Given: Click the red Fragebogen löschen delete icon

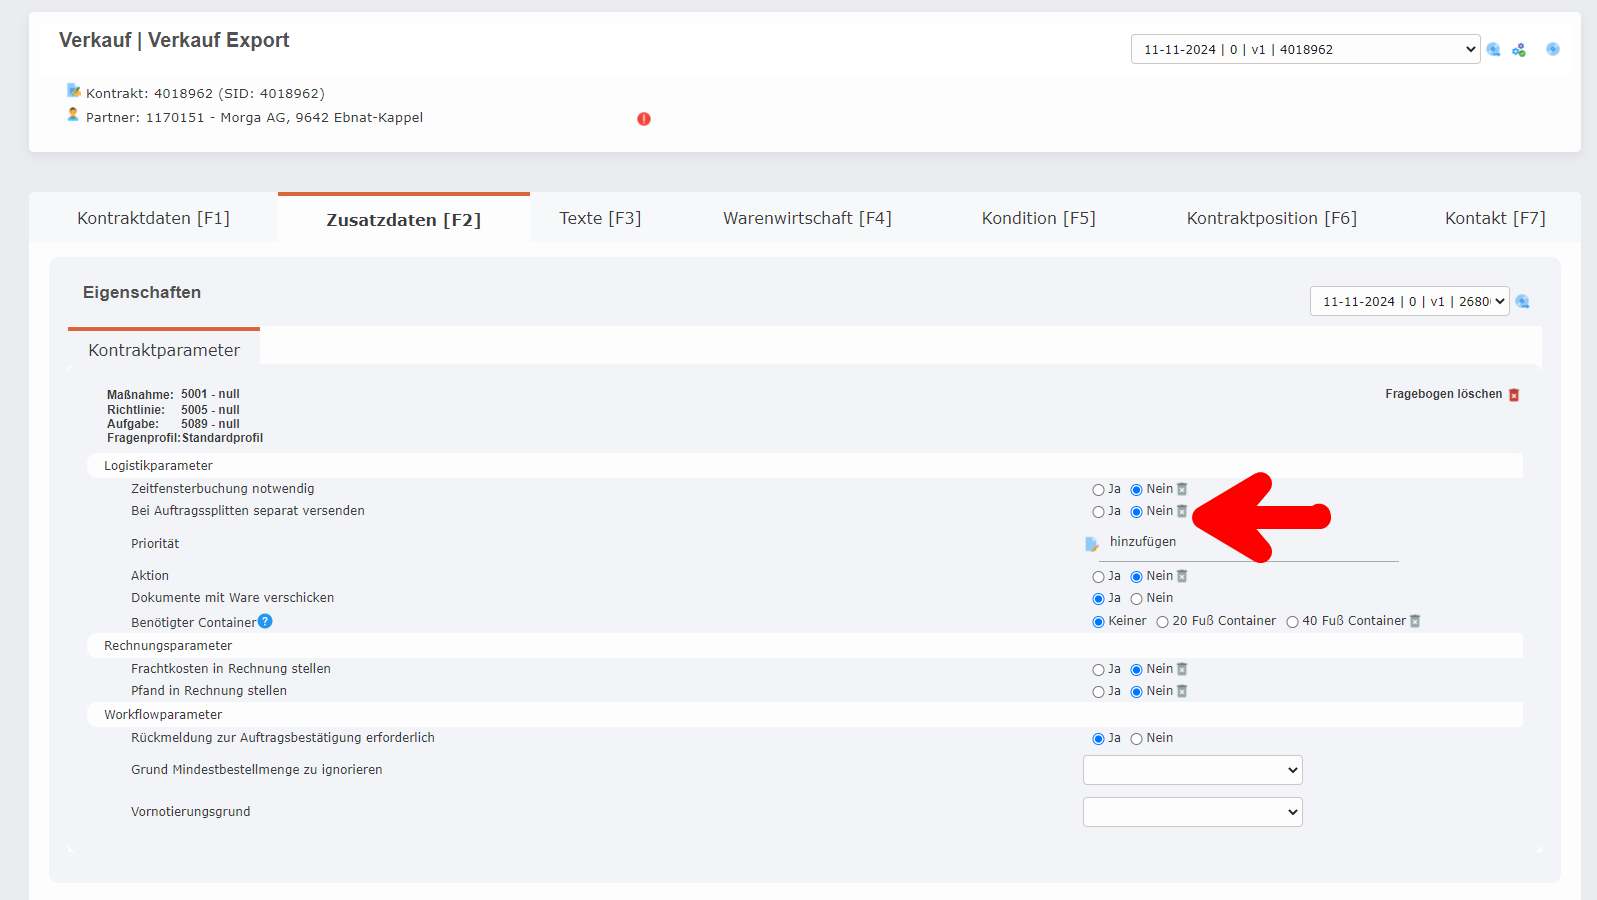Looking at the screenshot, I should 1514,395.
